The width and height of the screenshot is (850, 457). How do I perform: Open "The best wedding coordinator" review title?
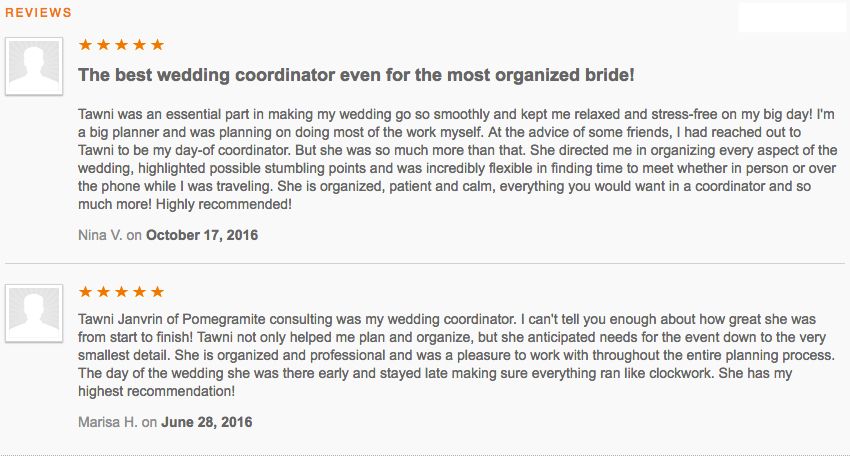pyautogui.click(x=356, y=75)
